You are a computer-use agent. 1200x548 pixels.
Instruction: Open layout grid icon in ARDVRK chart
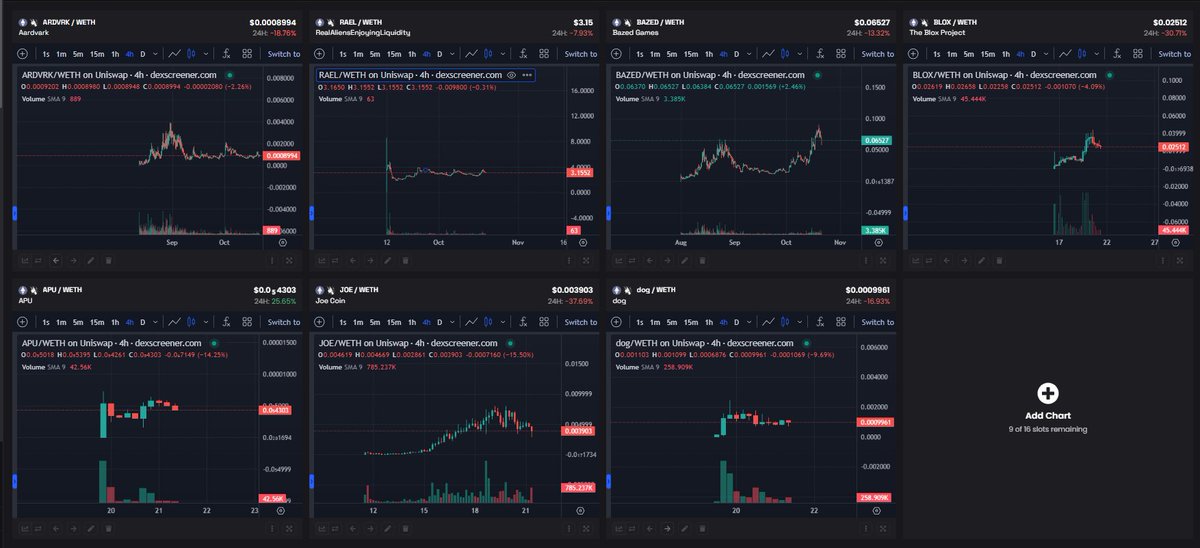pyautogui.click(x=247, y=54)
